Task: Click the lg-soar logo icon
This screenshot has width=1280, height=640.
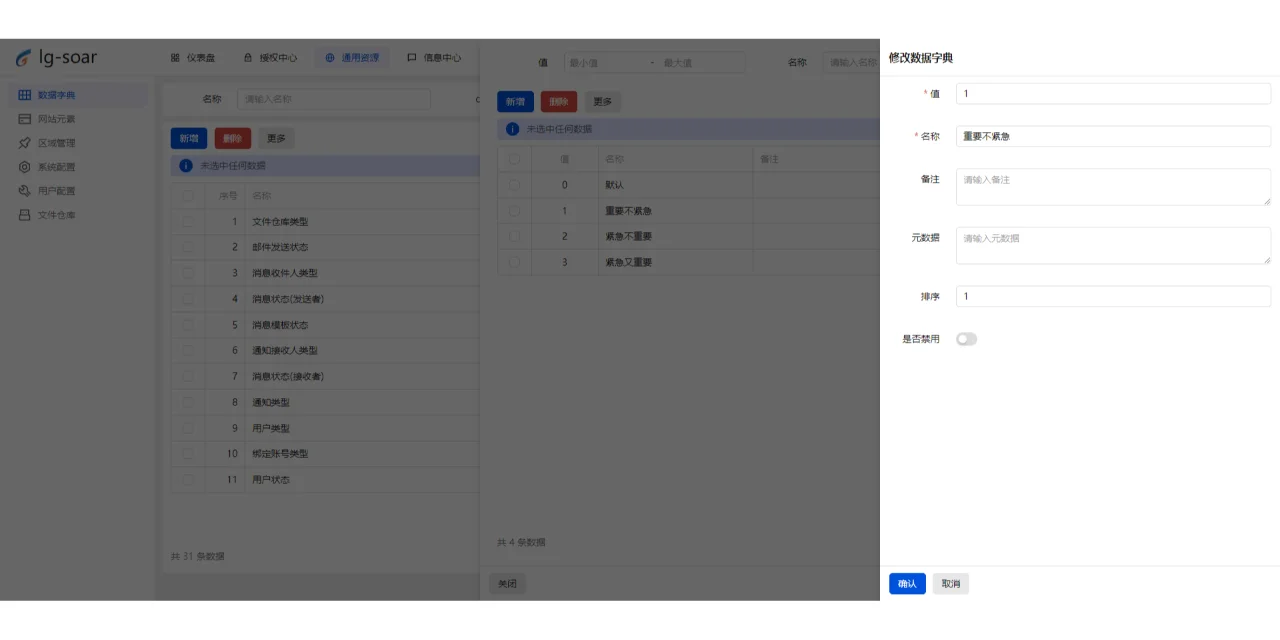Action: [23, 58]
